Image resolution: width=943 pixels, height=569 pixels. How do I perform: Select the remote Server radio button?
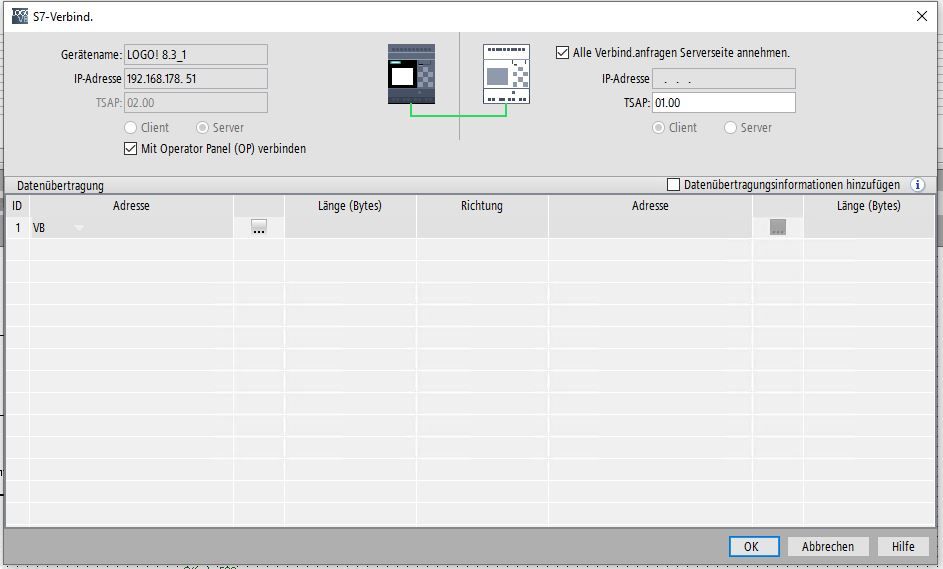730,128
